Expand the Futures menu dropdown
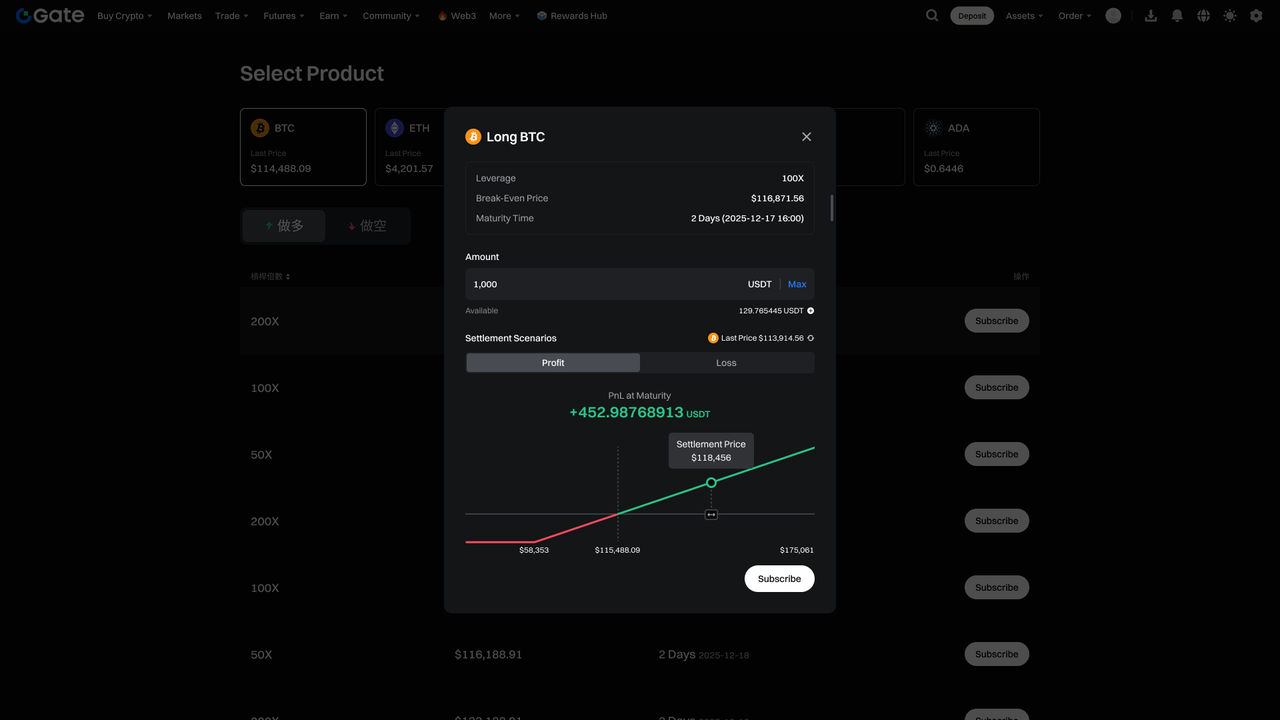The width and height of the screenshot is (1280, 720). coord(284,16)
